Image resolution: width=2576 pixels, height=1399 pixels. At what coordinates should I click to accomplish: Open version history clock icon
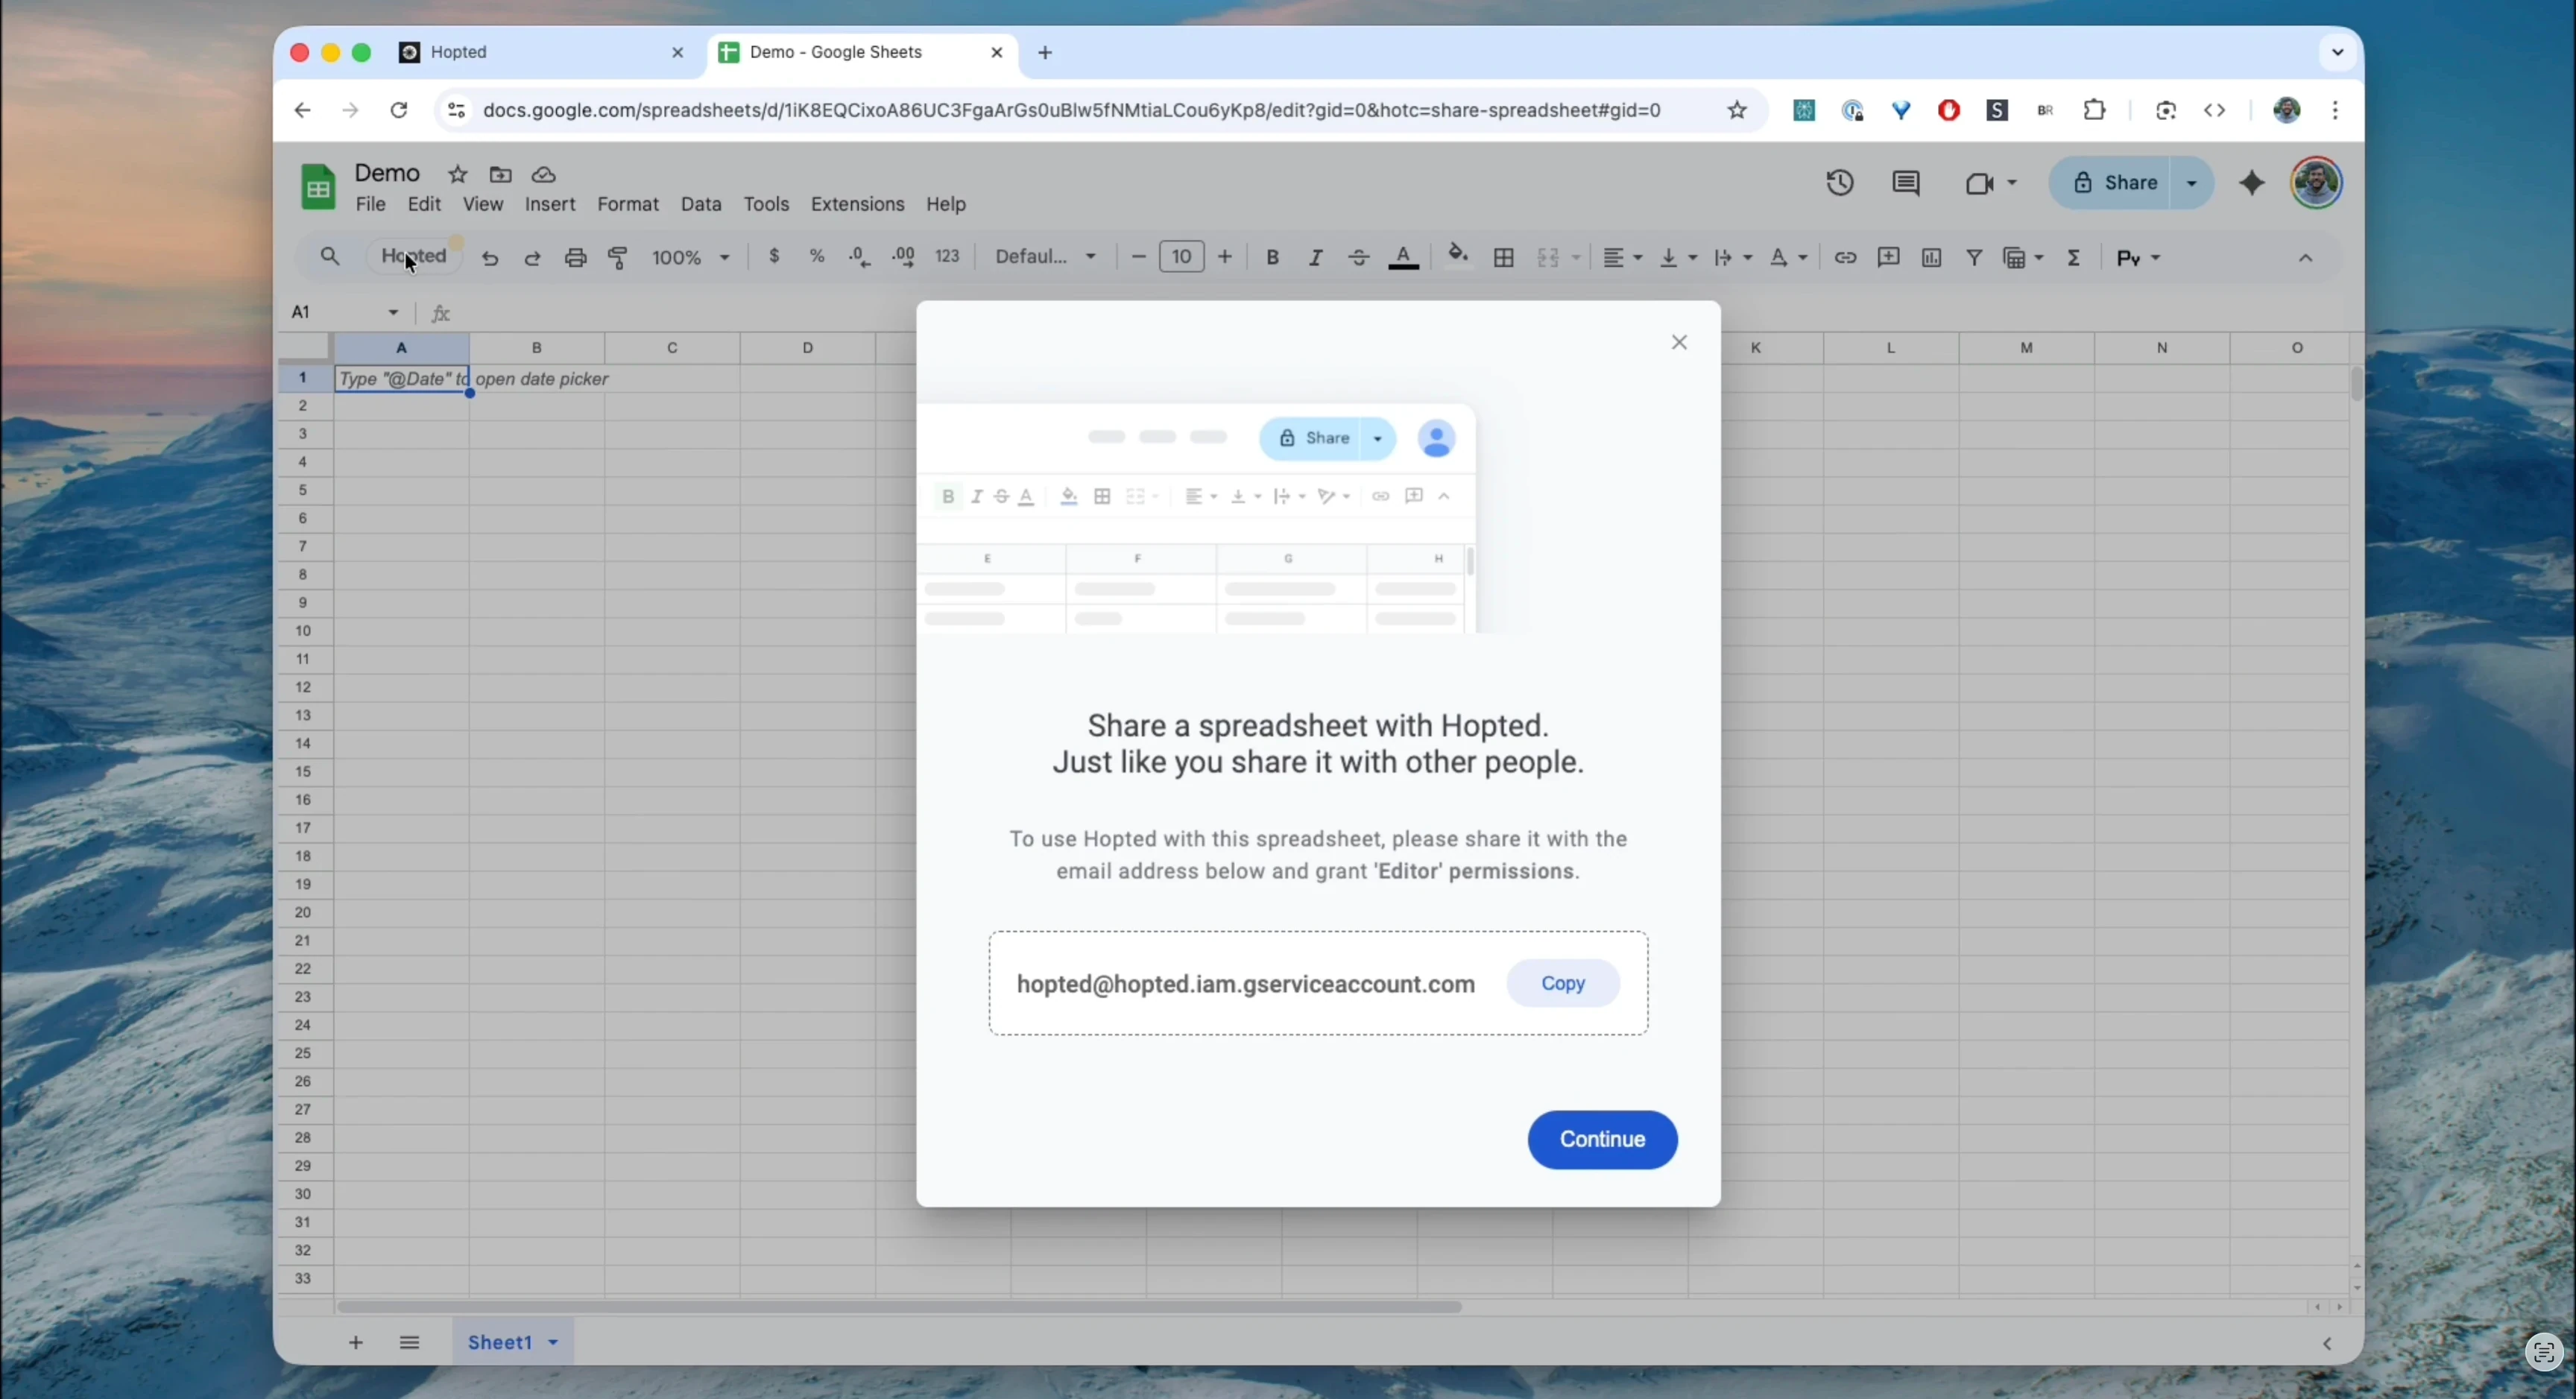[x=1840, y=183]
